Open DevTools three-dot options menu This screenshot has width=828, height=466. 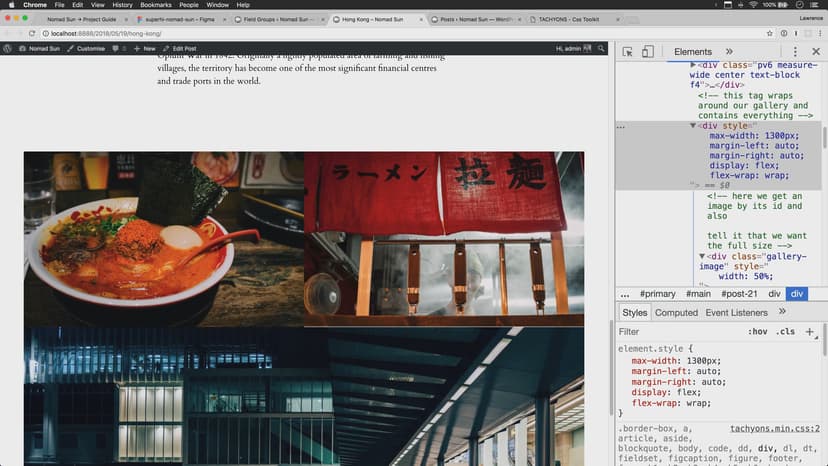795,52
